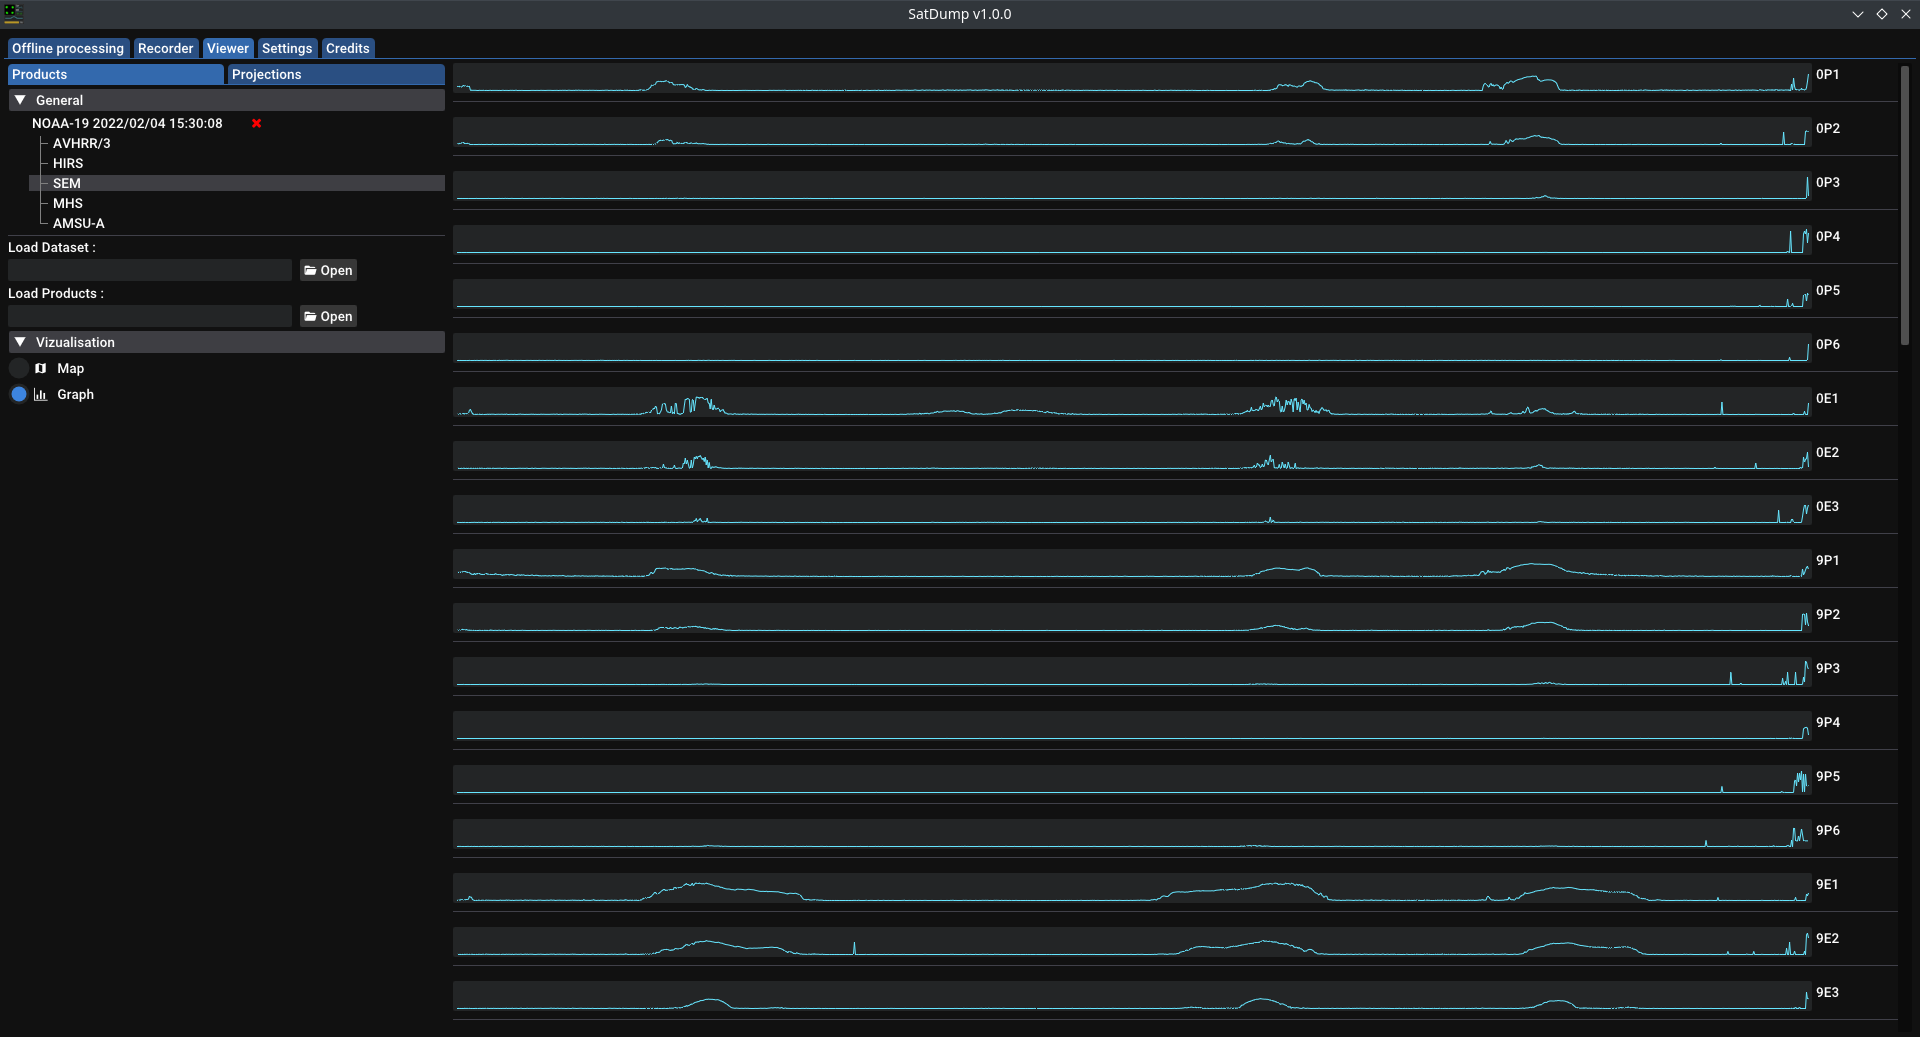Select the Products tab
This screenshot has width=1920, height=1037.
pos(116,74)
